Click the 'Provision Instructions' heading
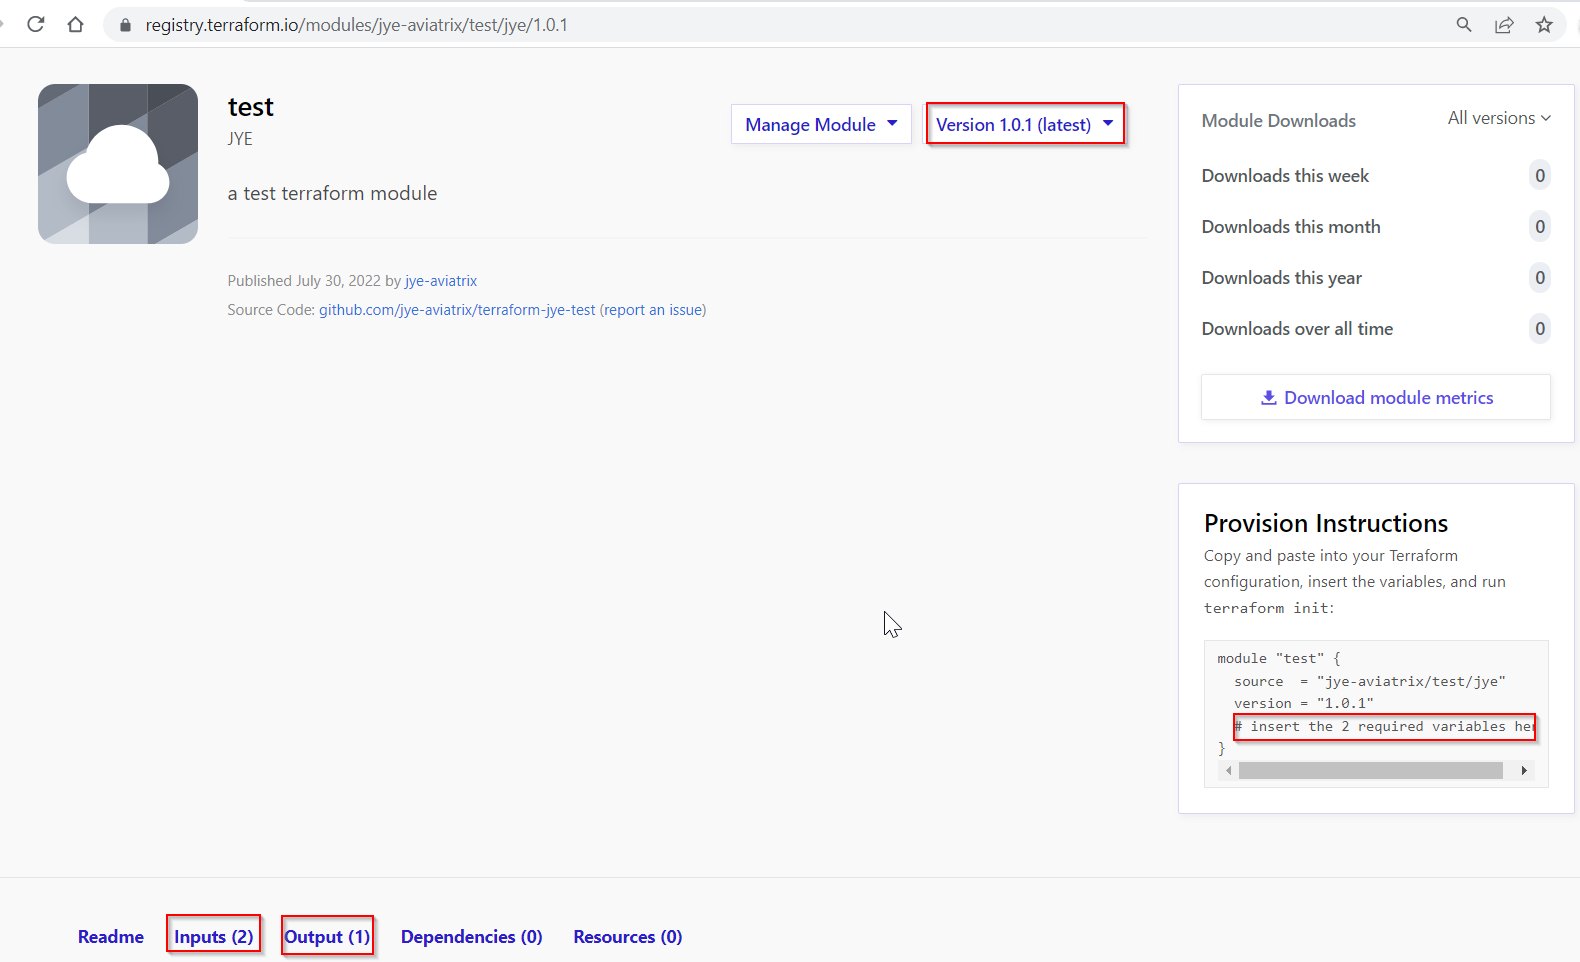Image resolution: width=1580 pixels, height=962 pixels. [1326, 523]
